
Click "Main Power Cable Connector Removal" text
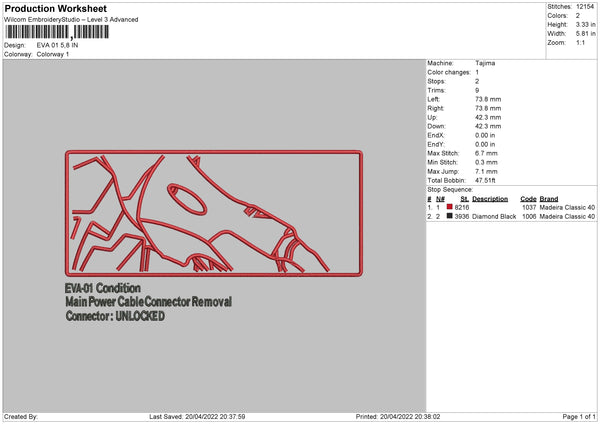(x=148, y=302)
